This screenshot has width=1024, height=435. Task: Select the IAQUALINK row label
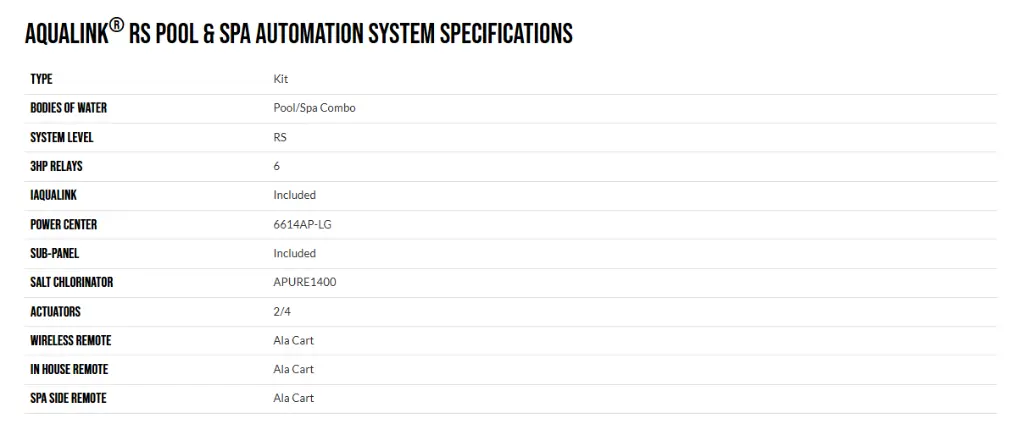coord(54,195)
